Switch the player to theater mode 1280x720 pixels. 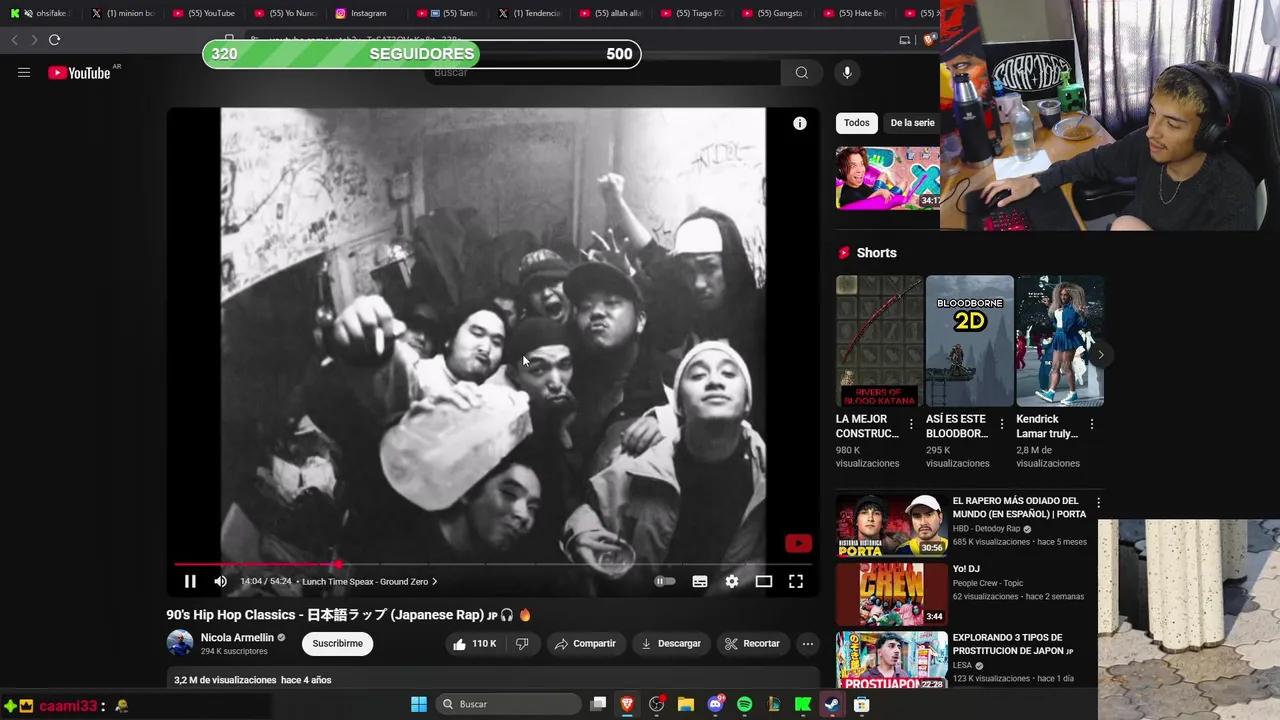click(x=764, y=581)
